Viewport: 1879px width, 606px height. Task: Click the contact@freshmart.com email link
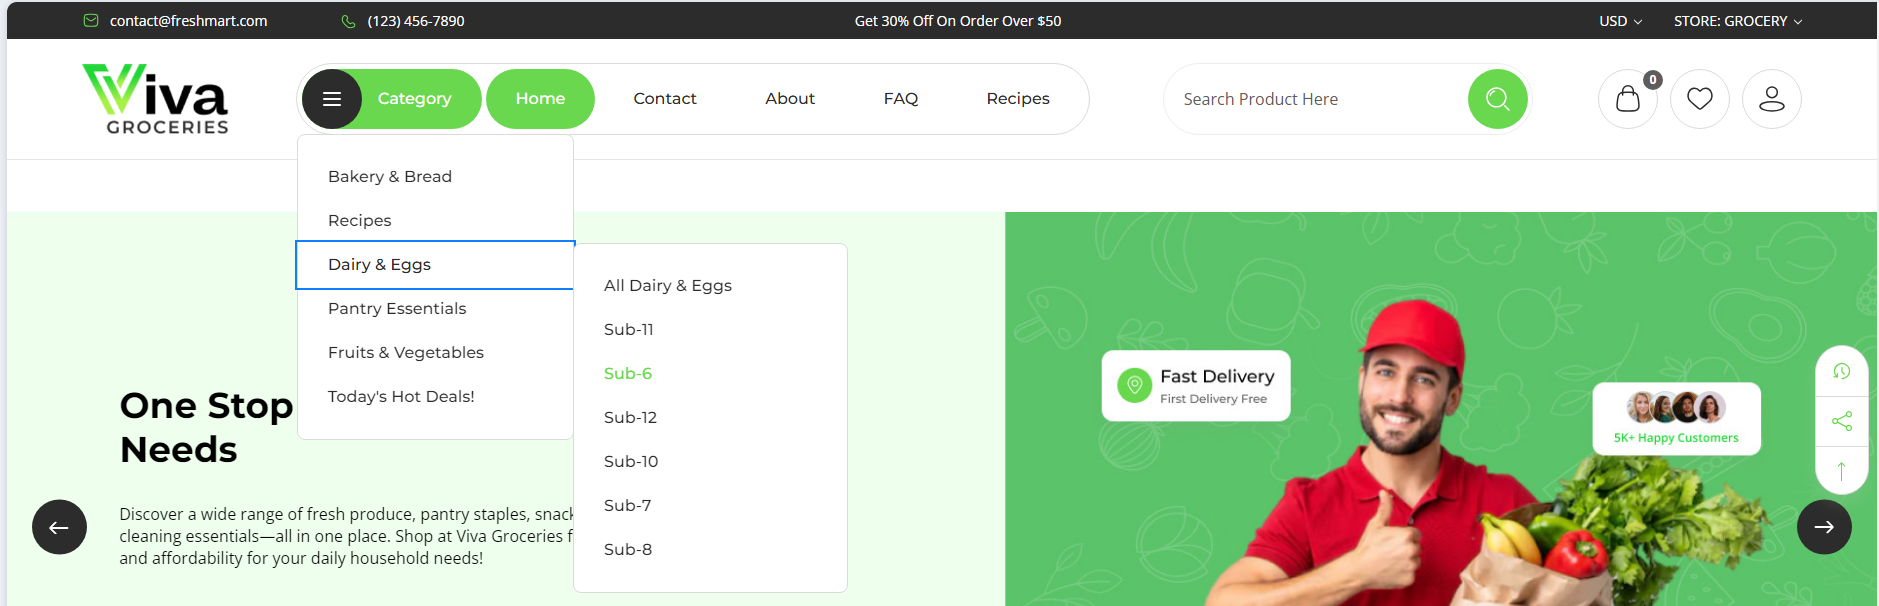tap(188, 21)
